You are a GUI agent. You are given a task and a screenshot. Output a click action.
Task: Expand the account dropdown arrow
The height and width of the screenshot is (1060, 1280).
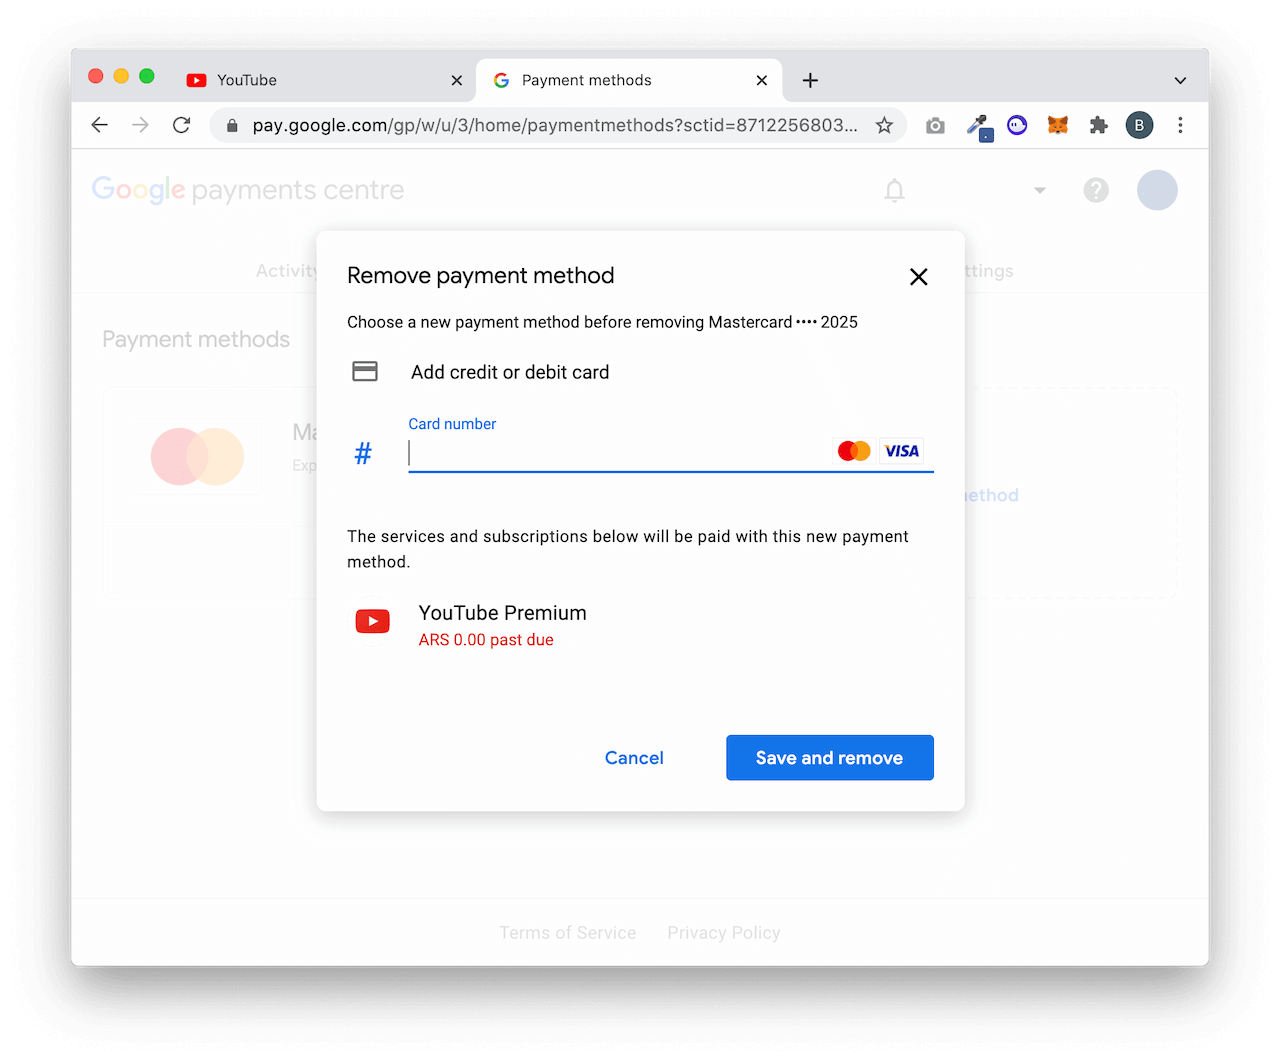tap(1040, 190)
